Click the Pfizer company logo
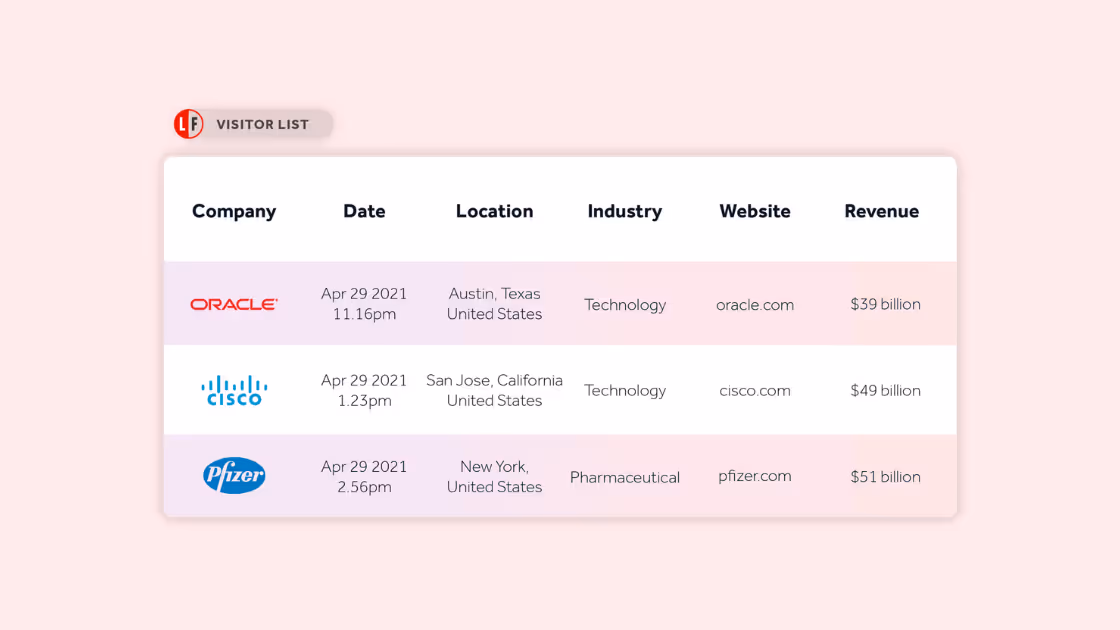The width and height of the screenshot is (1120, 630). tap(234, 476)
